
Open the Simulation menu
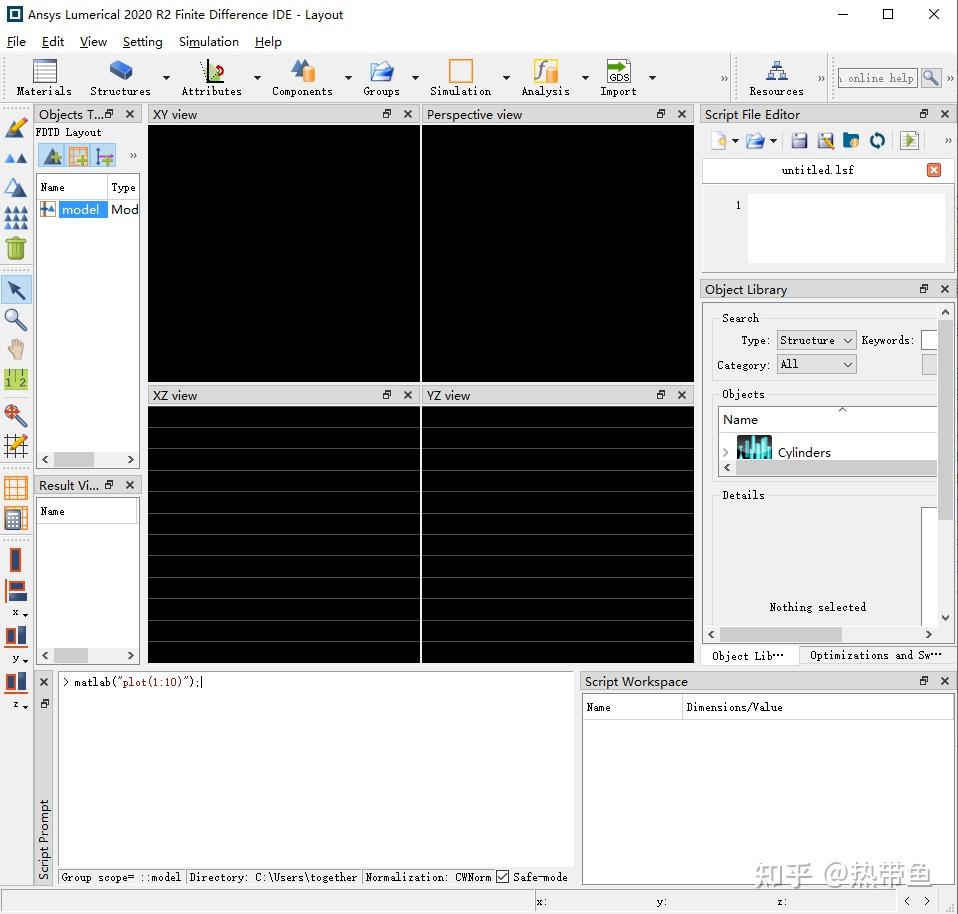tap(208, 42)
